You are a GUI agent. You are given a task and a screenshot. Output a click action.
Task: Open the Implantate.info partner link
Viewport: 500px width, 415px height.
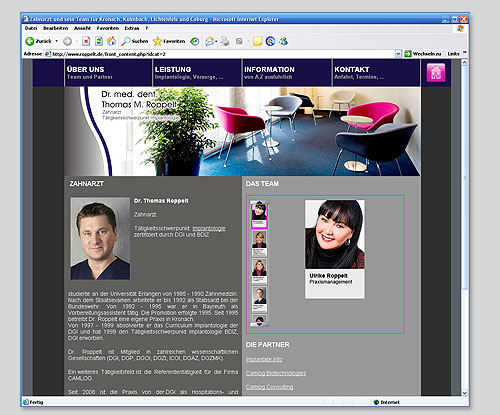coord(264,359)
